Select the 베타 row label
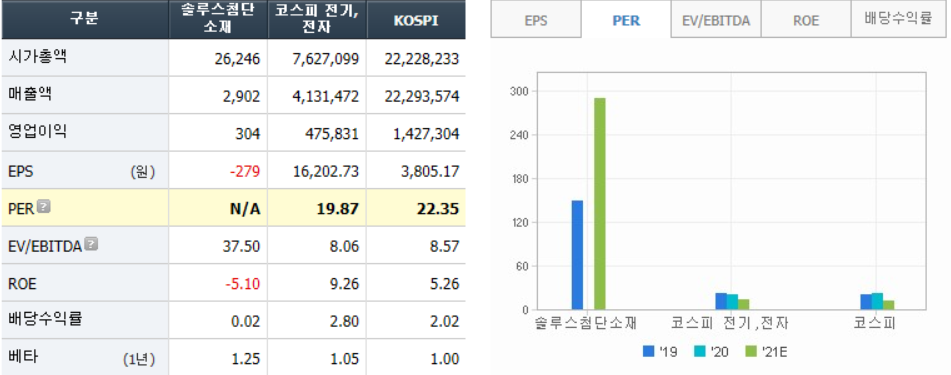This screenshot has width=951, height=375. (x=23, y=357)
